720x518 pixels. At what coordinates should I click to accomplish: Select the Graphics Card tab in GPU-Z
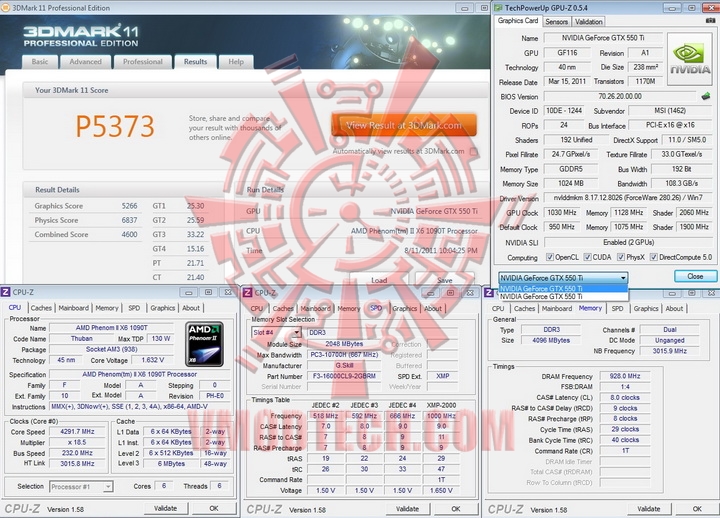pyautogui.click(x=518, y=21)
